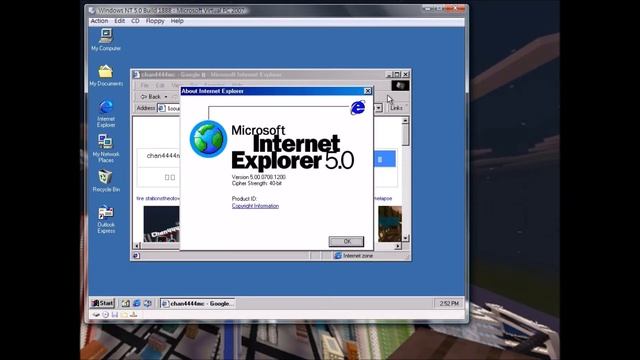Click the horizontal scrollbar right arrow in IE
Image resolution: width=640 pixels, height=360 pixels.
(398, 246)
